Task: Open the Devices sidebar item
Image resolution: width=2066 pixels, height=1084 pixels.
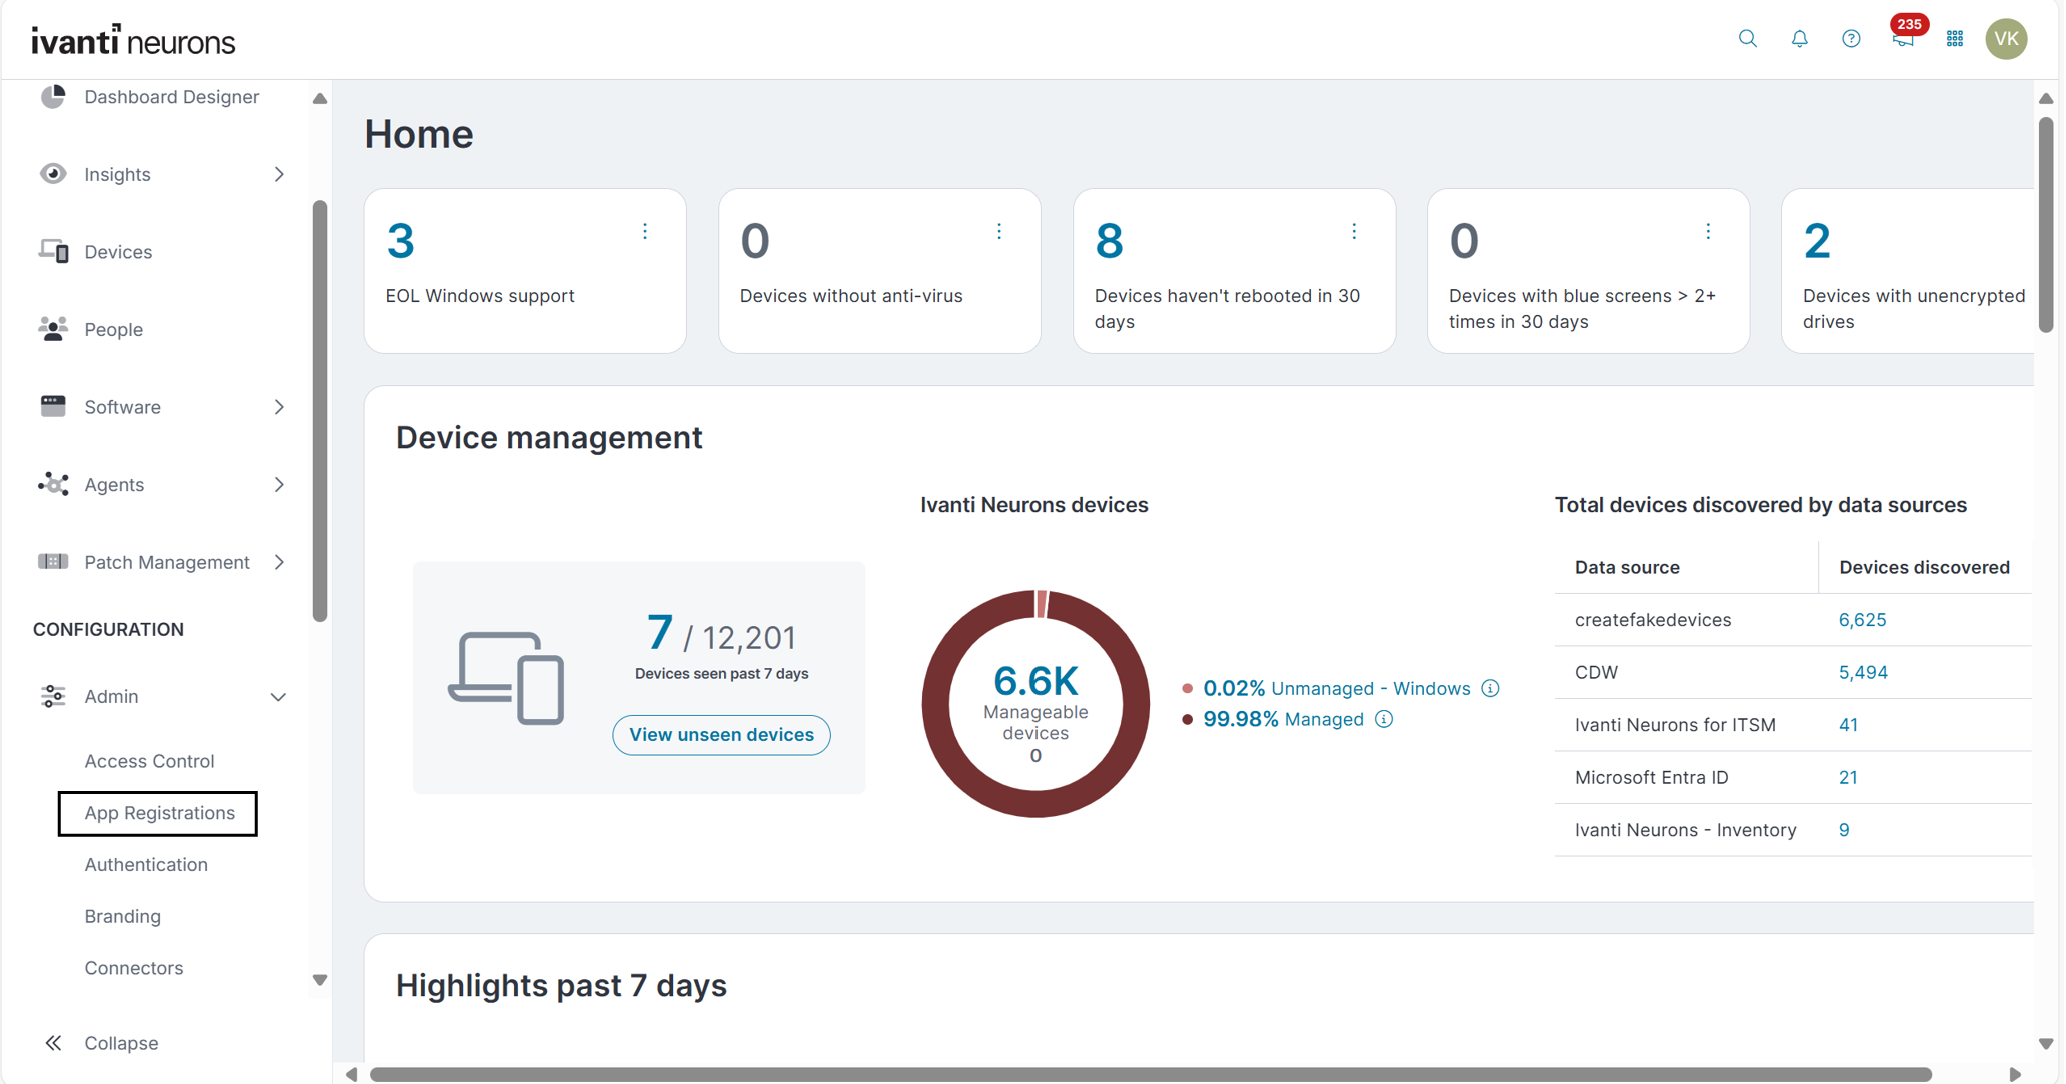Action: pos(118,252)
